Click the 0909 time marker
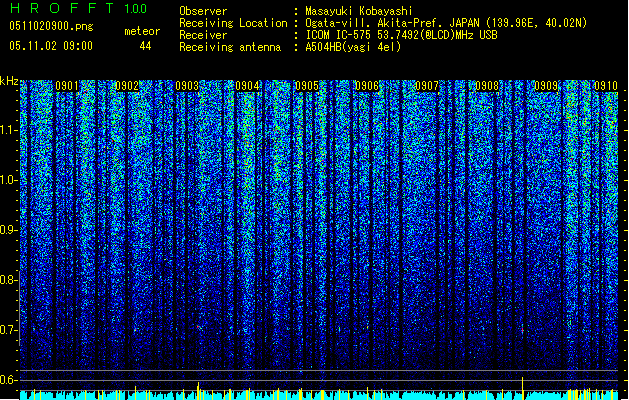The width and height of the screenshot is (629, 400). point(546,86)
